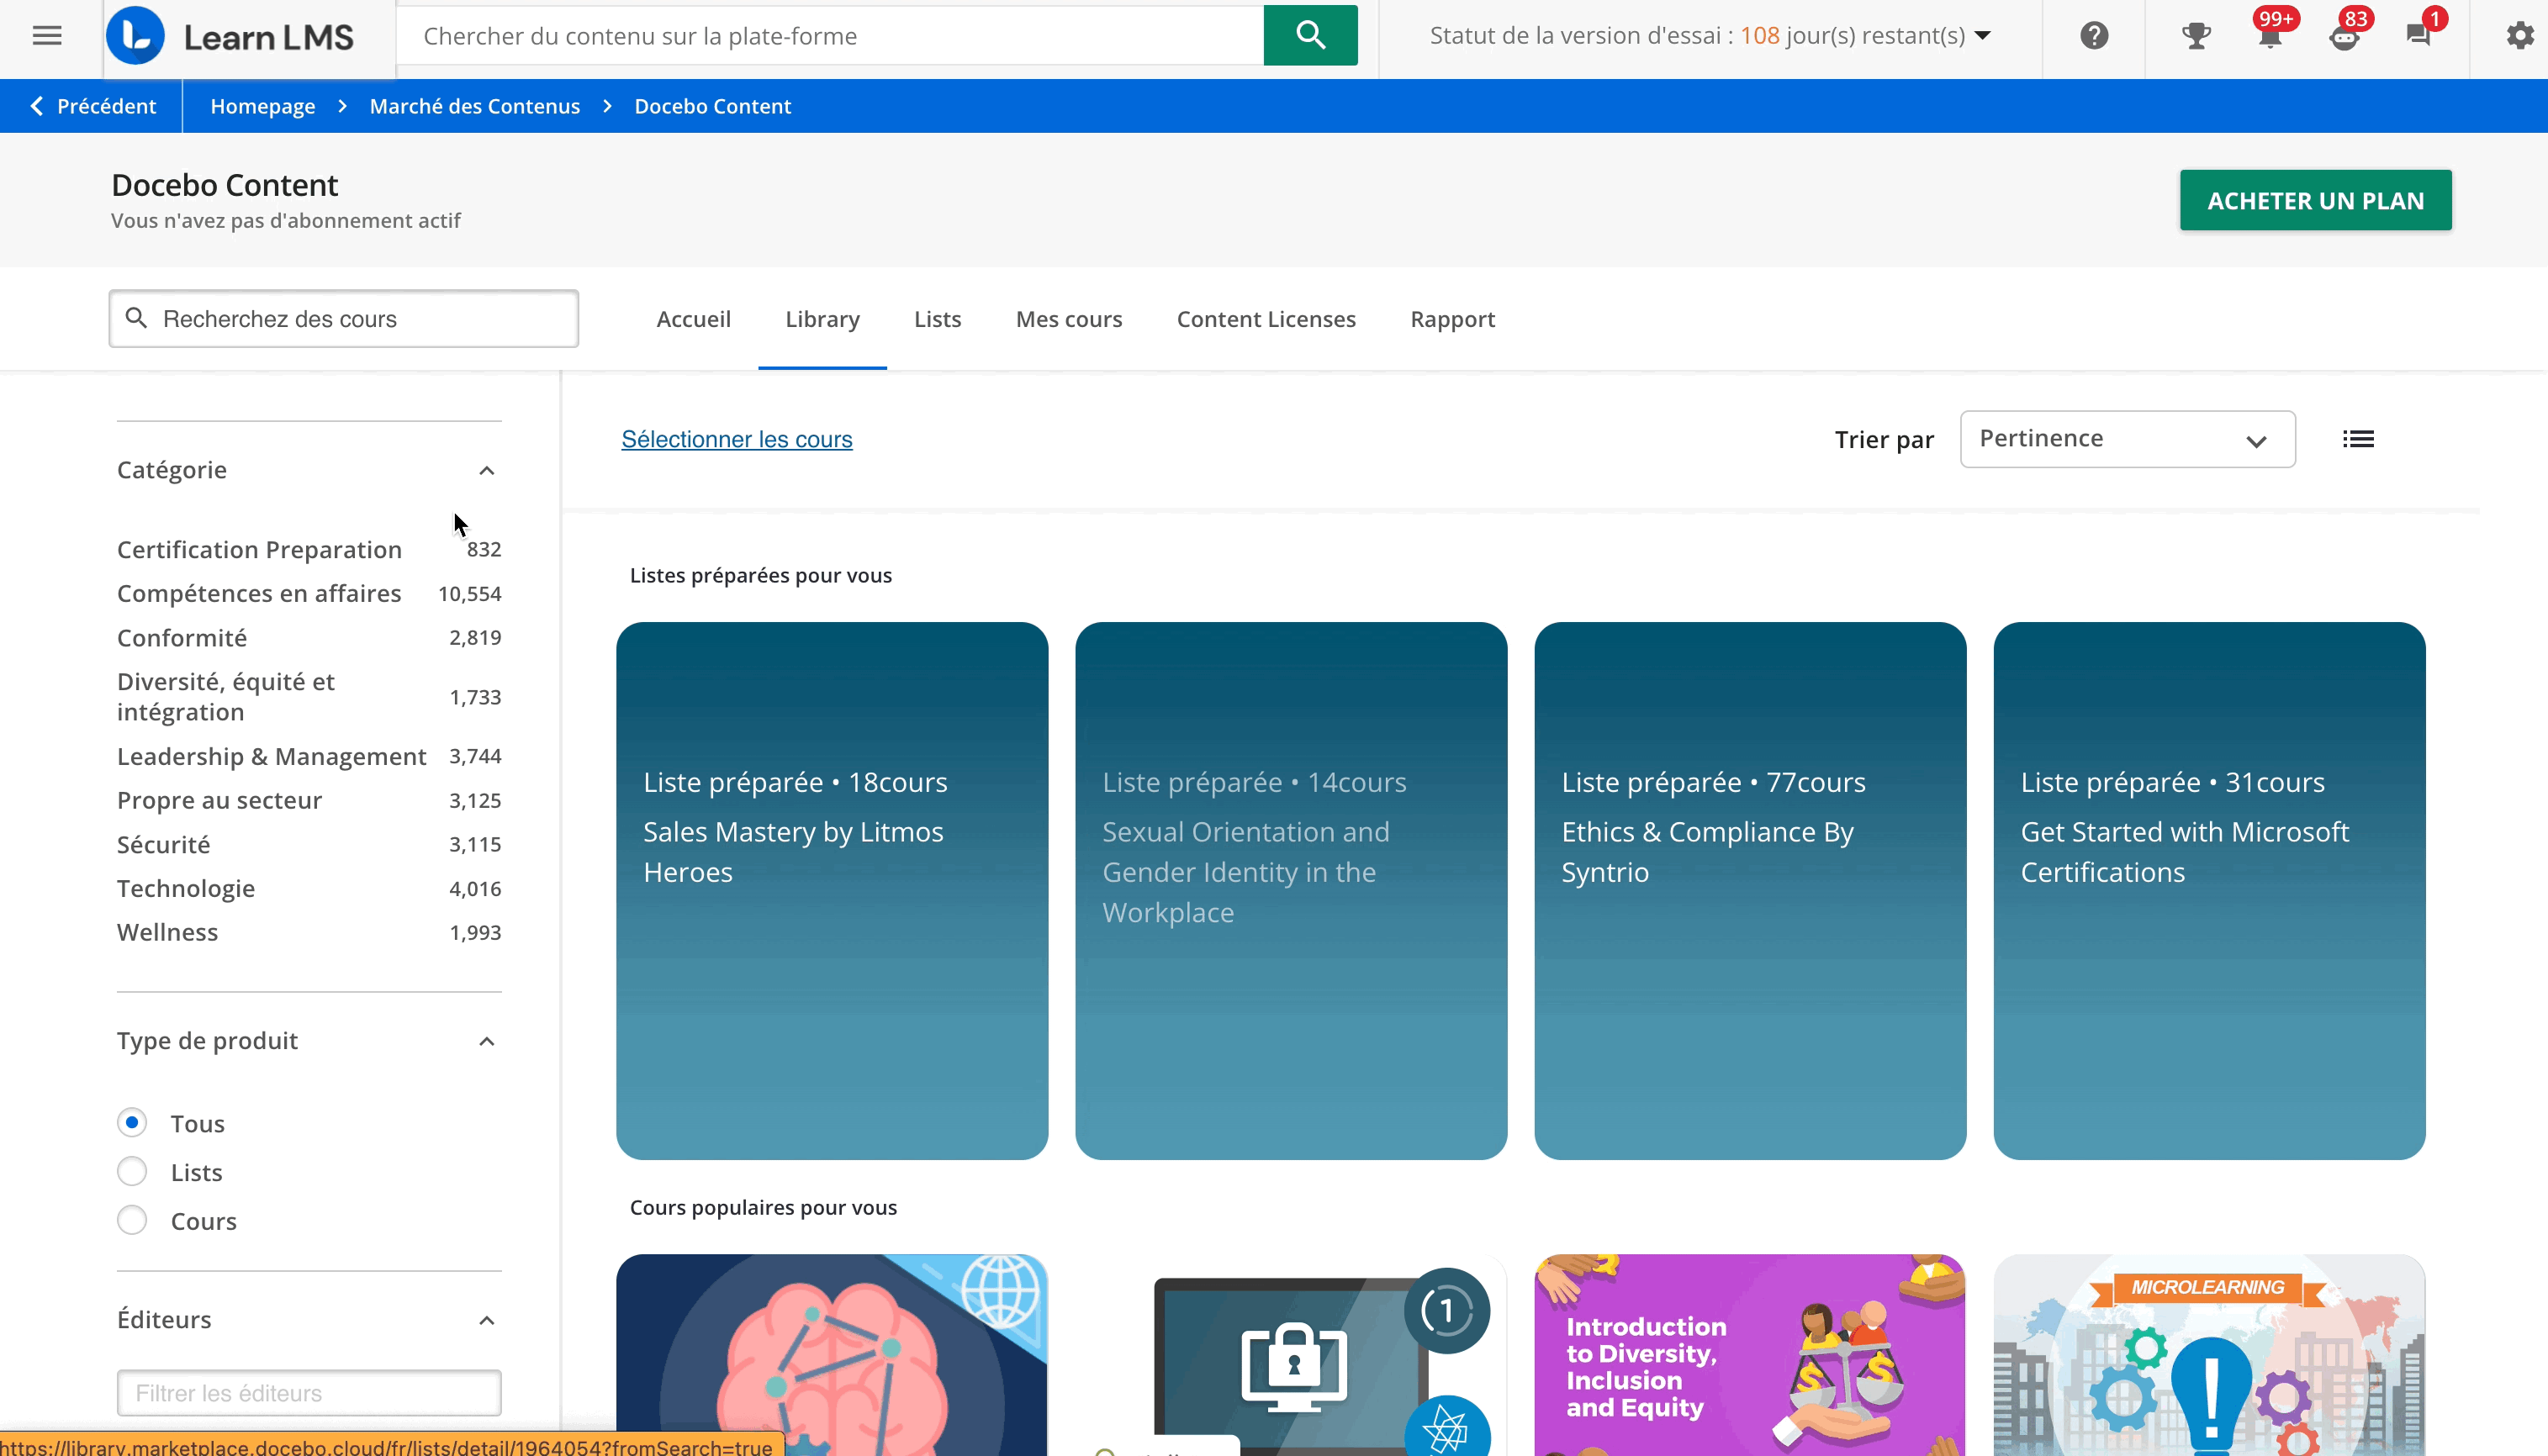Select the Cours product type radio
Screen dimensions: 2548x1456
(132, 1220)
